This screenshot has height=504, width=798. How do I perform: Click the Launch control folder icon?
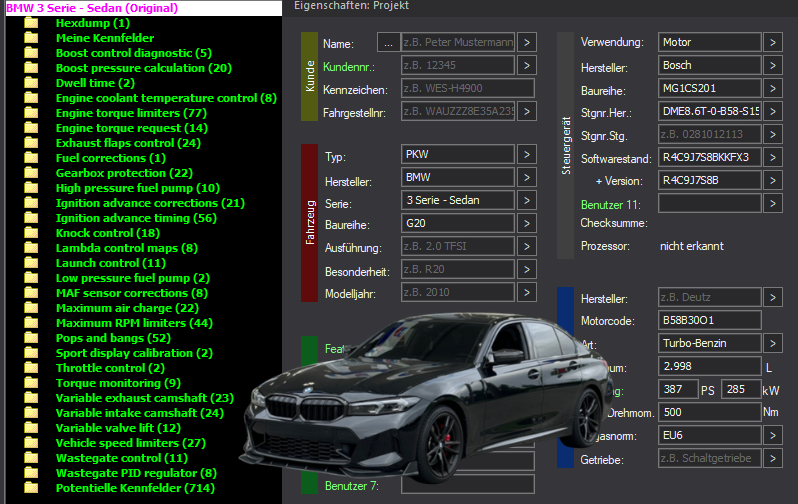(32, 263)
